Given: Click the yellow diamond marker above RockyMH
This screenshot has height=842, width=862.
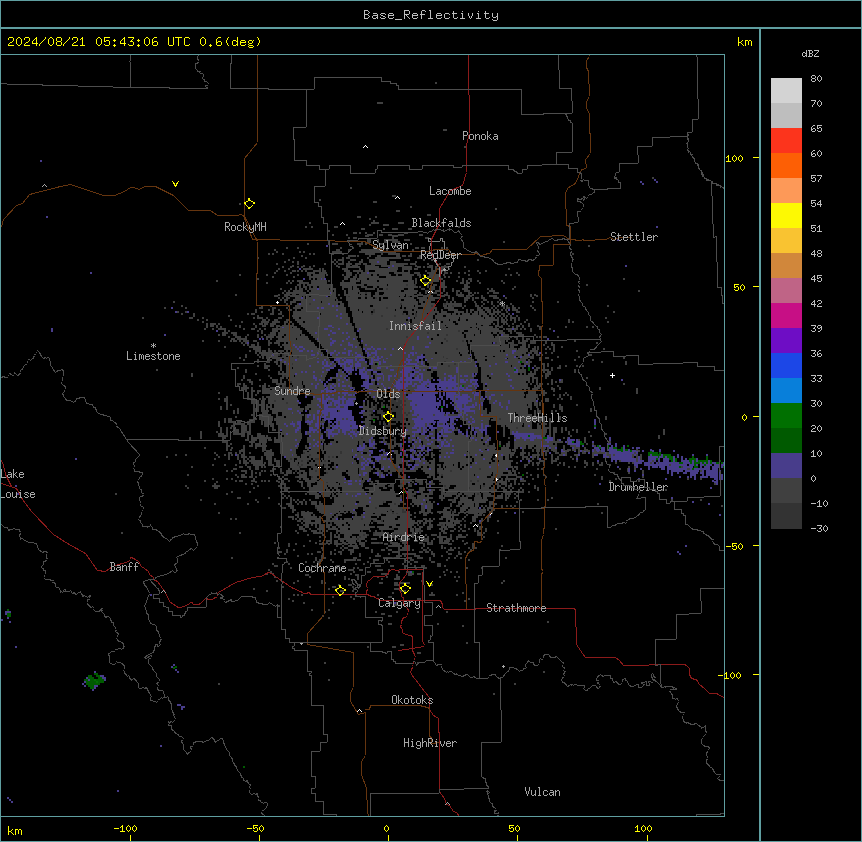Looking at the screenshot, I should pos(250,204).
